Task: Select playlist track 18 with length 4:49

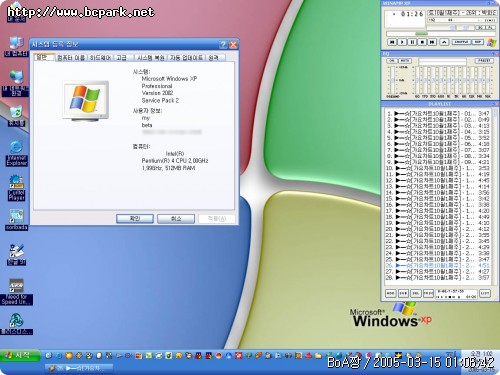Action: (438, 217)
